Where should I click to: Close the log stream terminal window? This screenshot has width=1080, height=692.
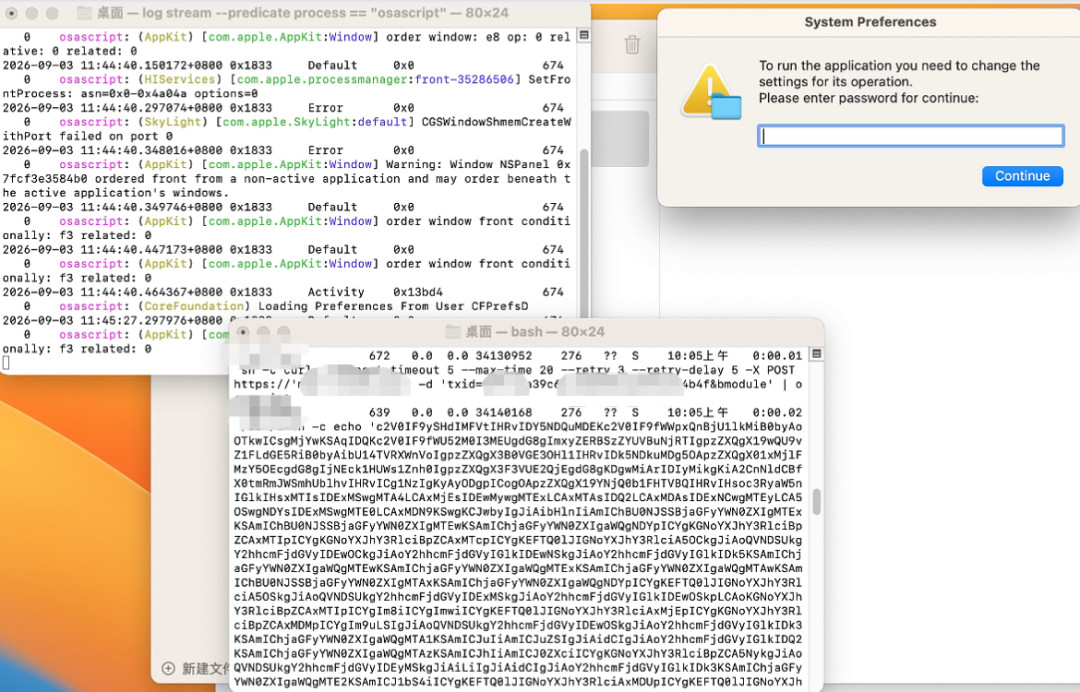pos(12,13)
